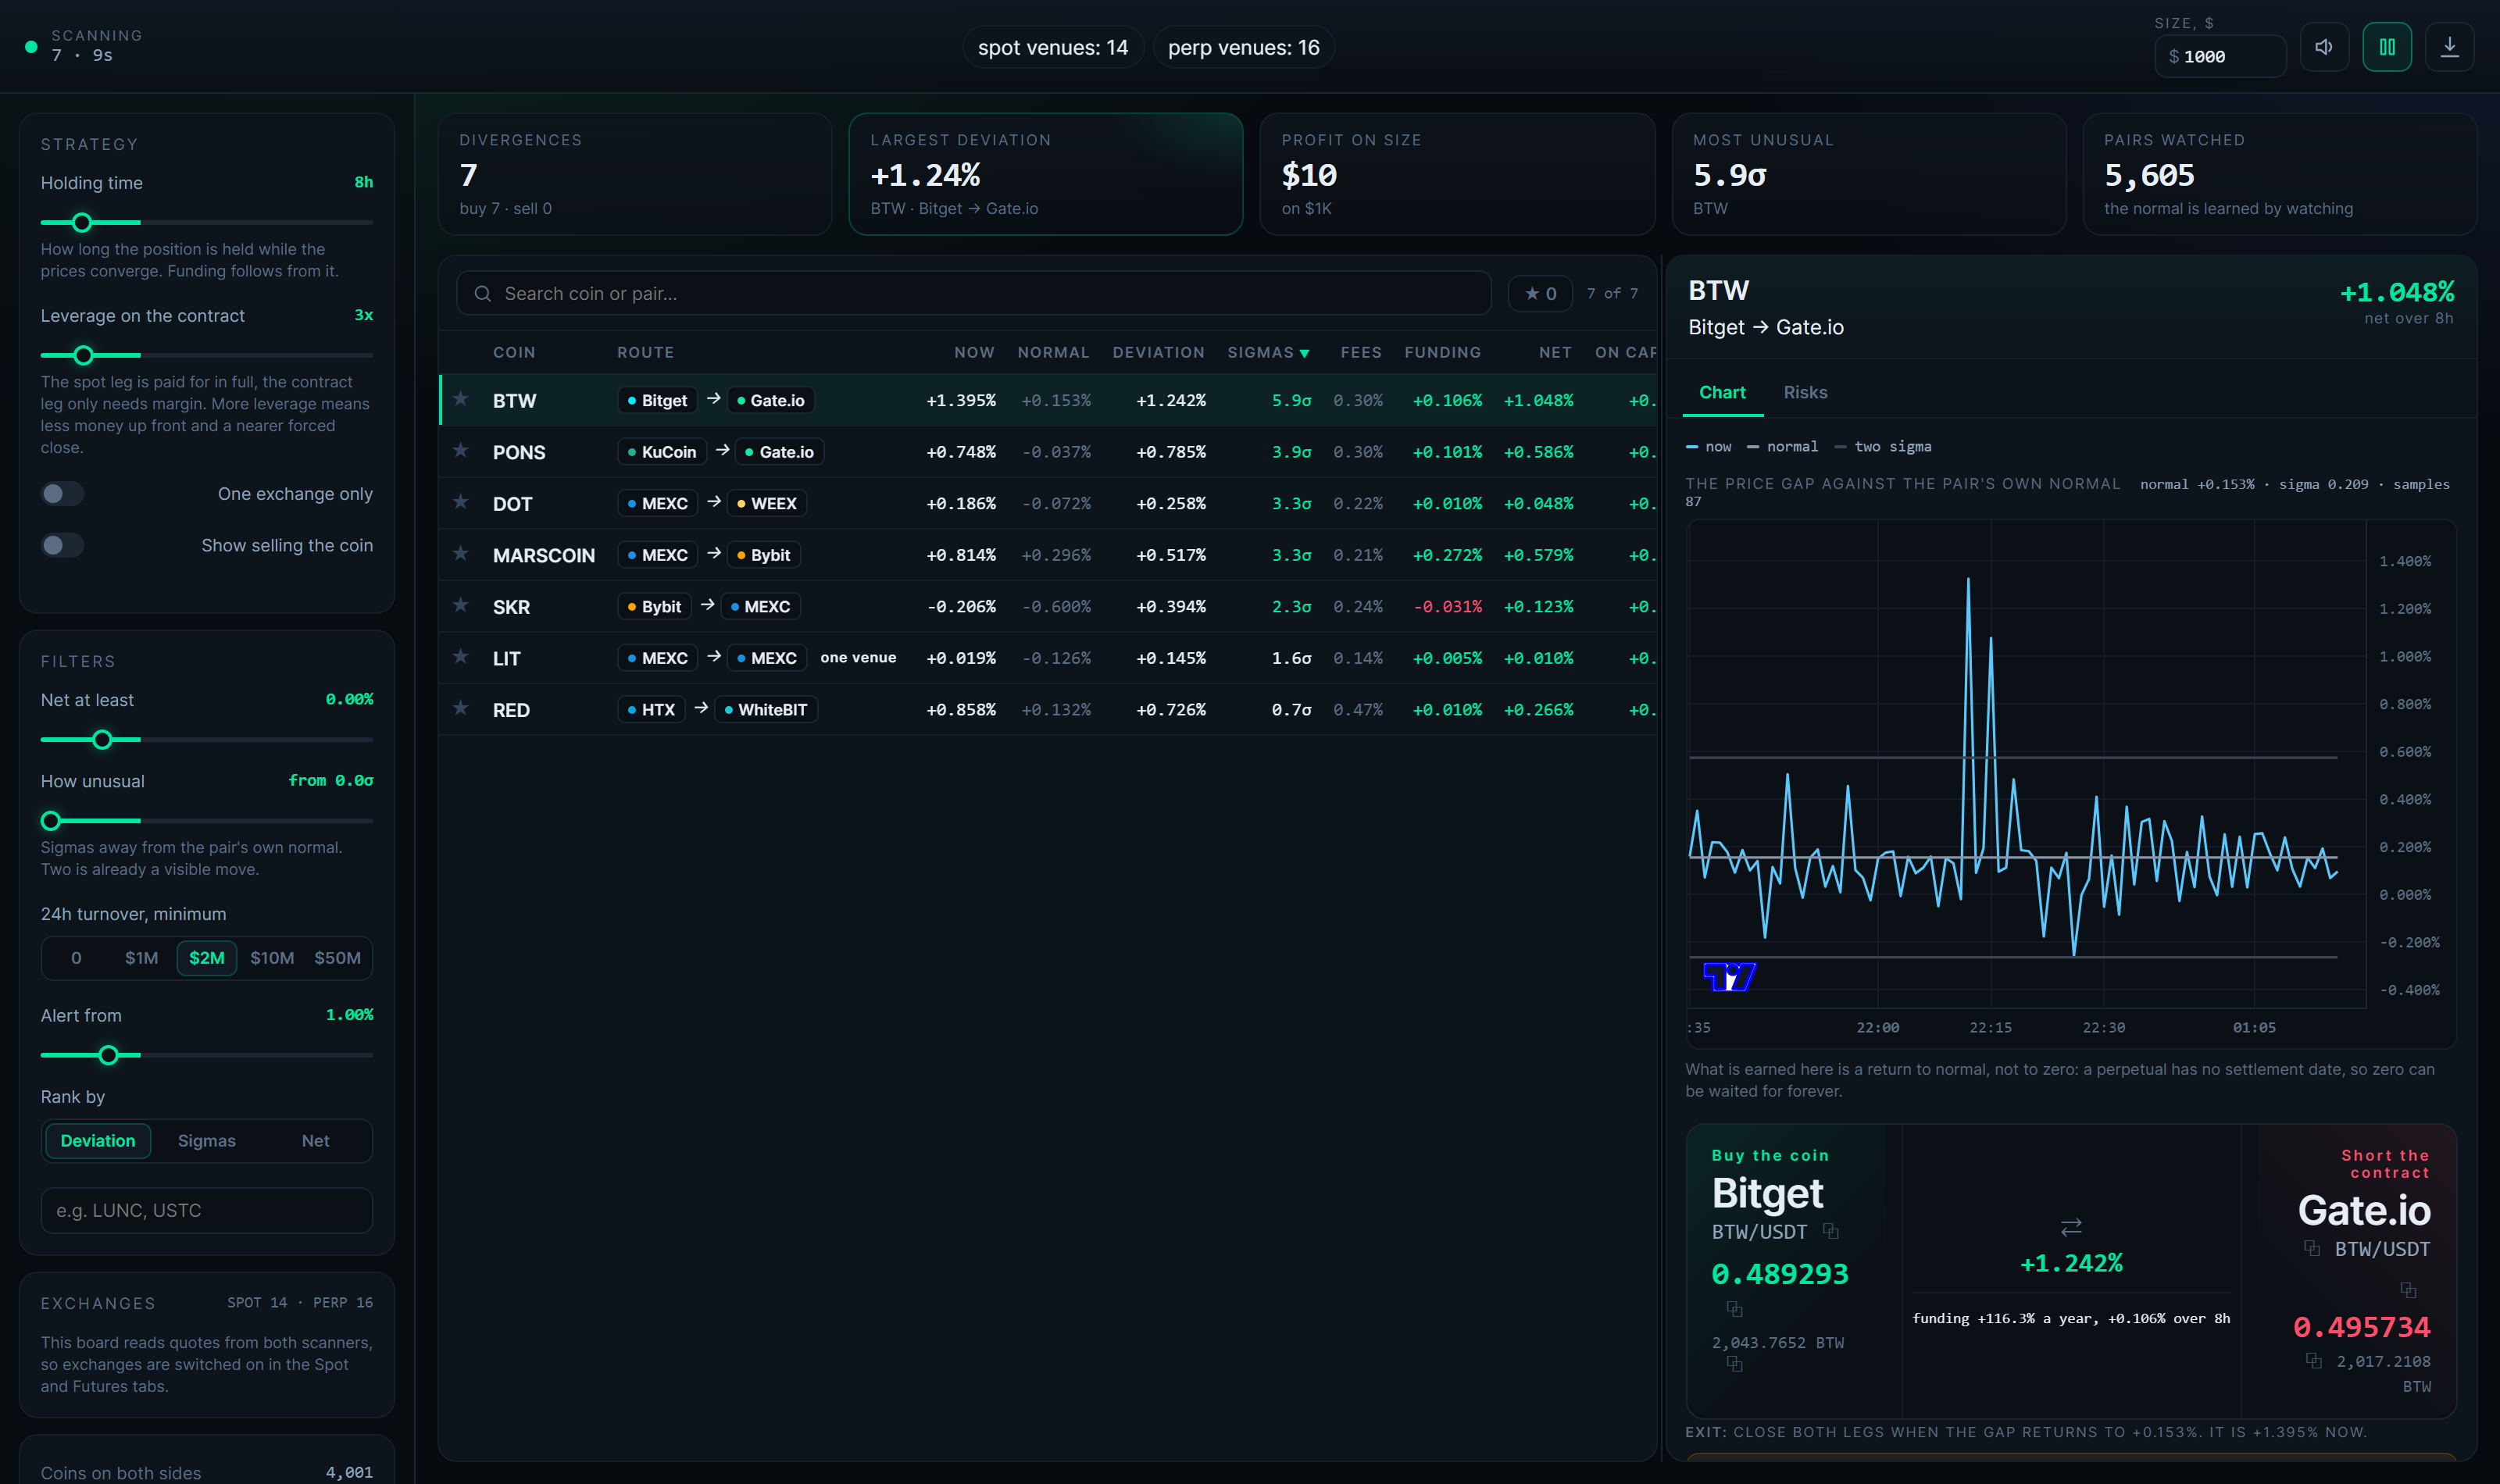Star the BTW row as favorite
This screenshot has width=2500, height=1484.
pyautogui.click(x=461, y=399)
